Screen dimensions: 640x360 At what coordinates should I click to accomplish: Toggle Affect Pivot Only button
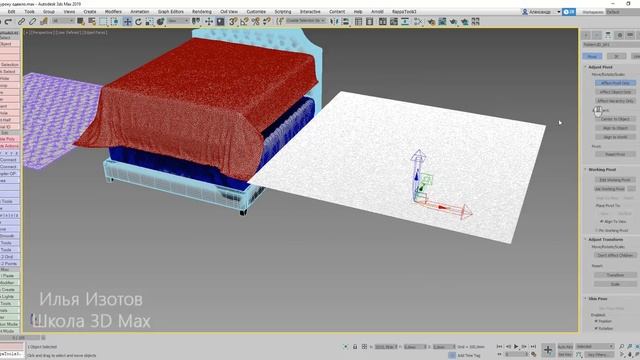[615, 83]
